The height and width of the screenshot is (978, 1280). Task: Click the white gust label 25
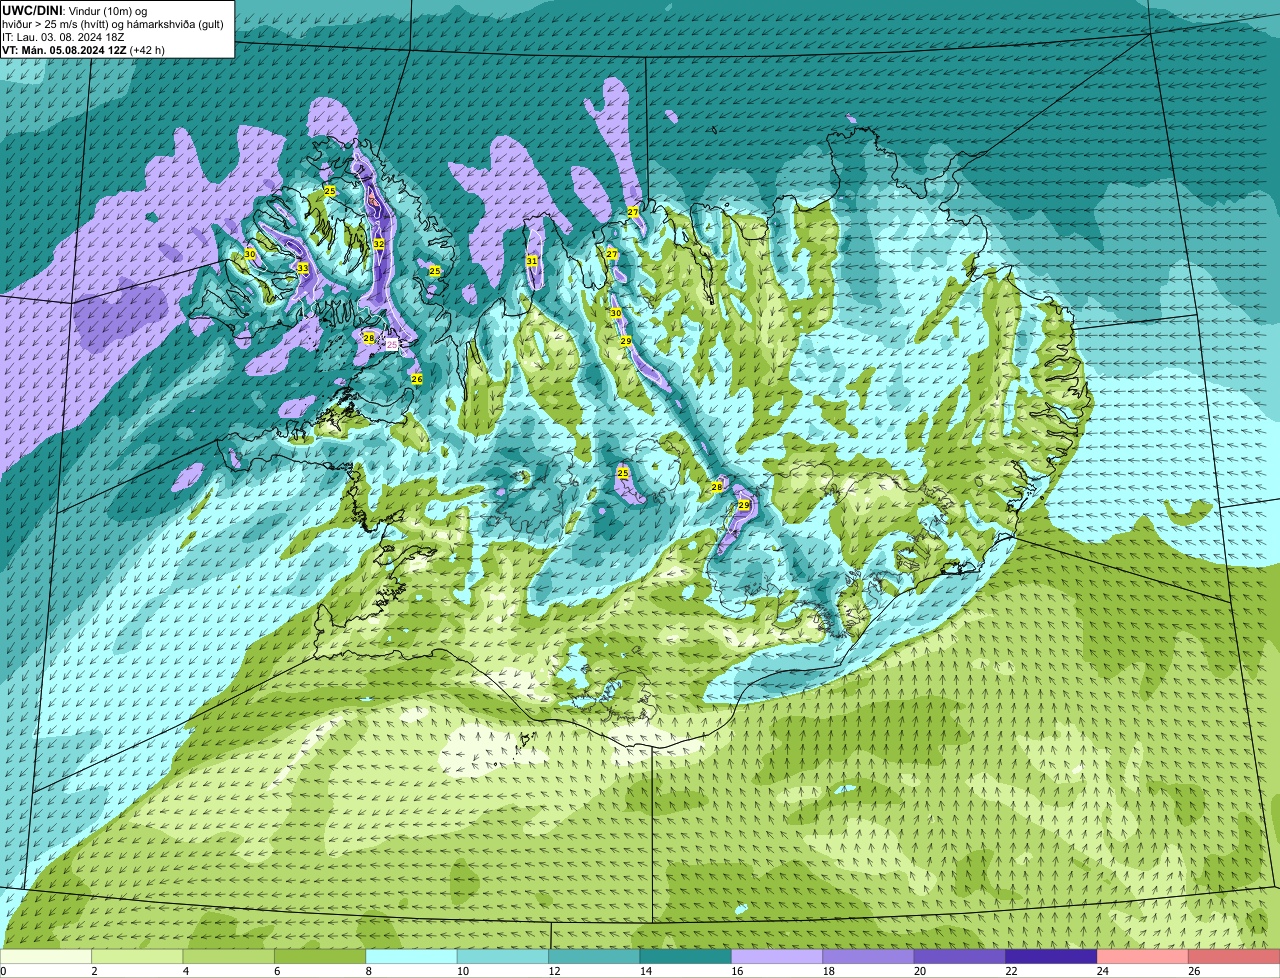click(x=392, y=344)
